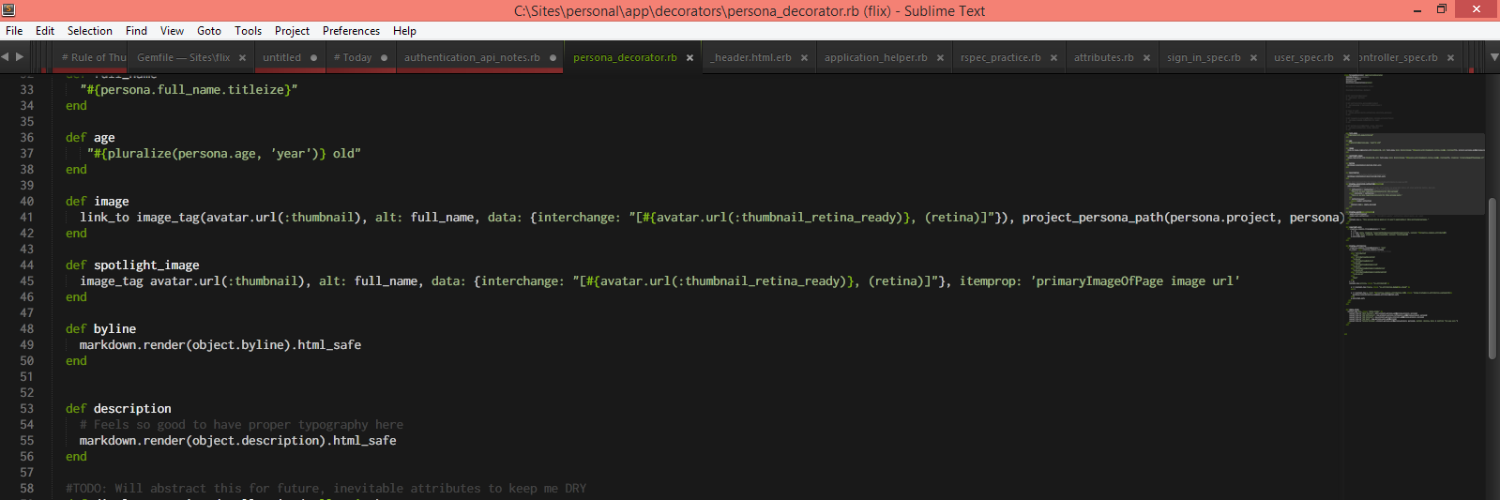Click the tab scroll left arrow

7,57
